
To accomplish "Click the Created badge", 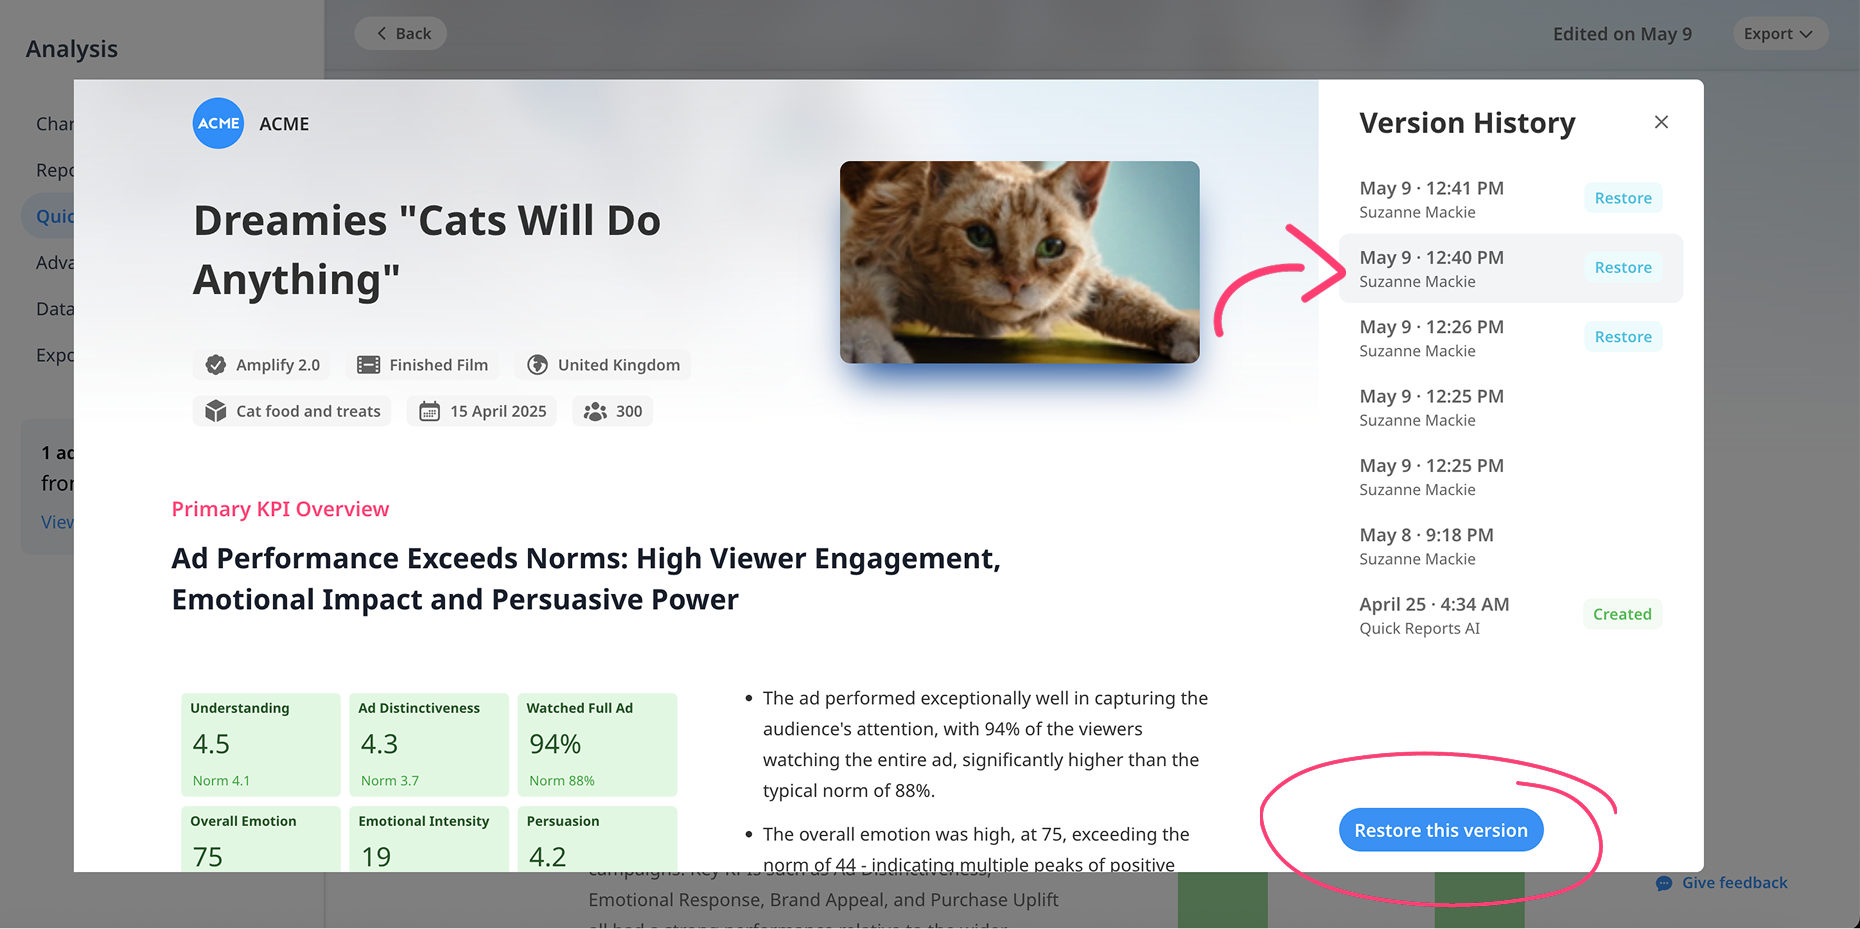I will click(x=1622, y=614).
